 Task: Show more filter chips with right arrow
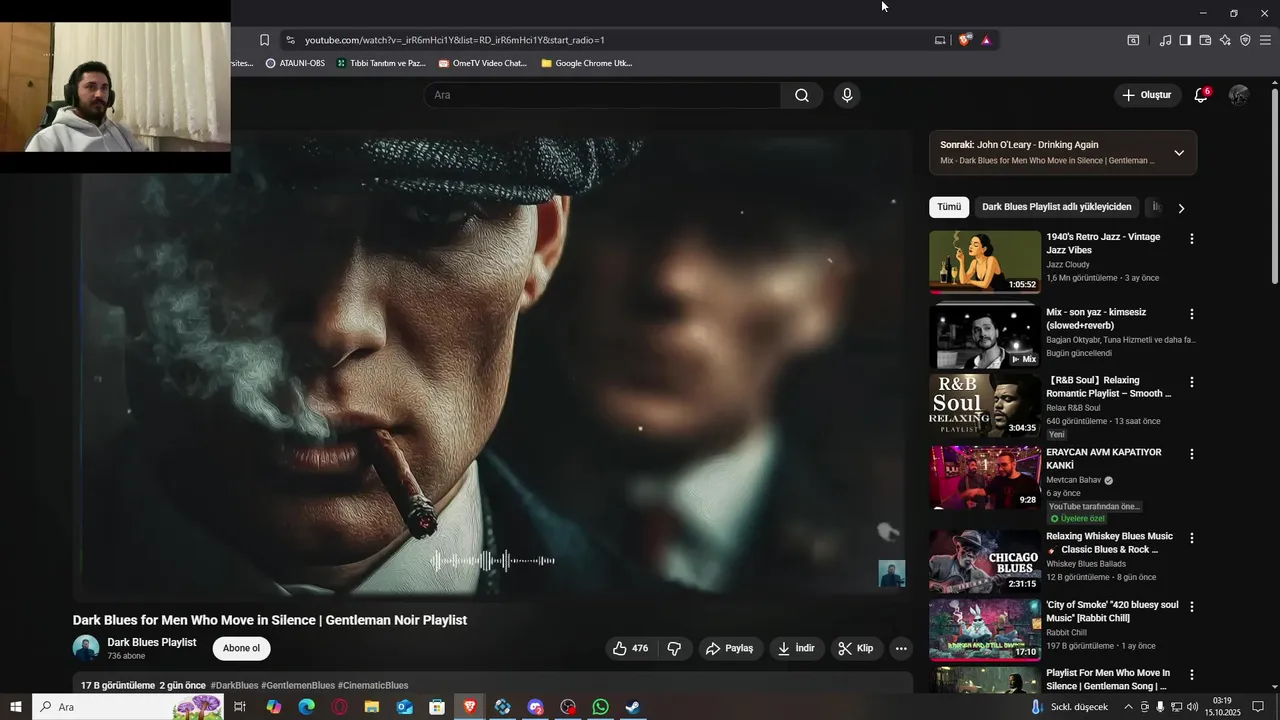[1181, 208]
